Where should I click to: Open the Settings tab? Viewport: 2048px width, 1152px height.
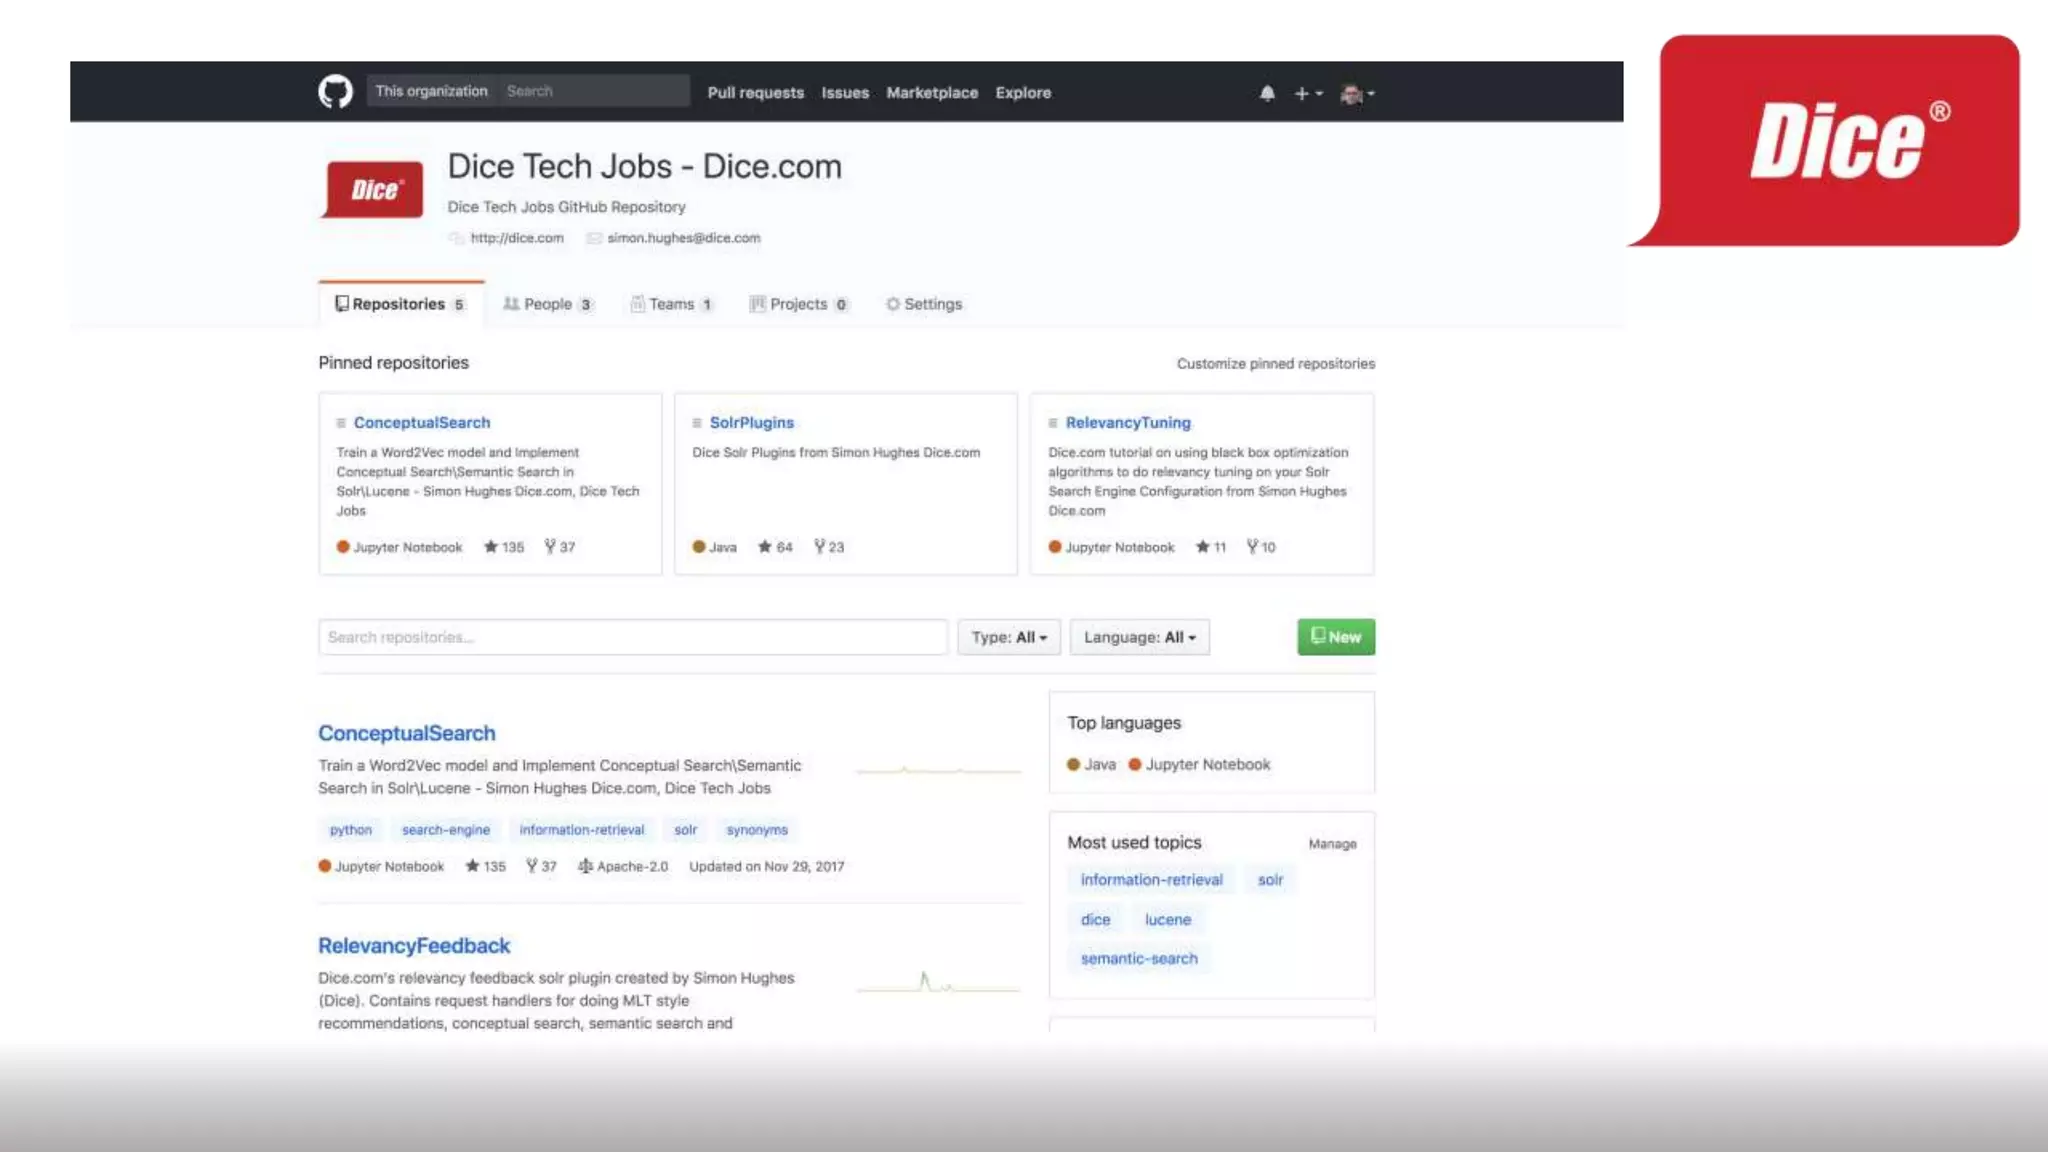pos(923,304)
